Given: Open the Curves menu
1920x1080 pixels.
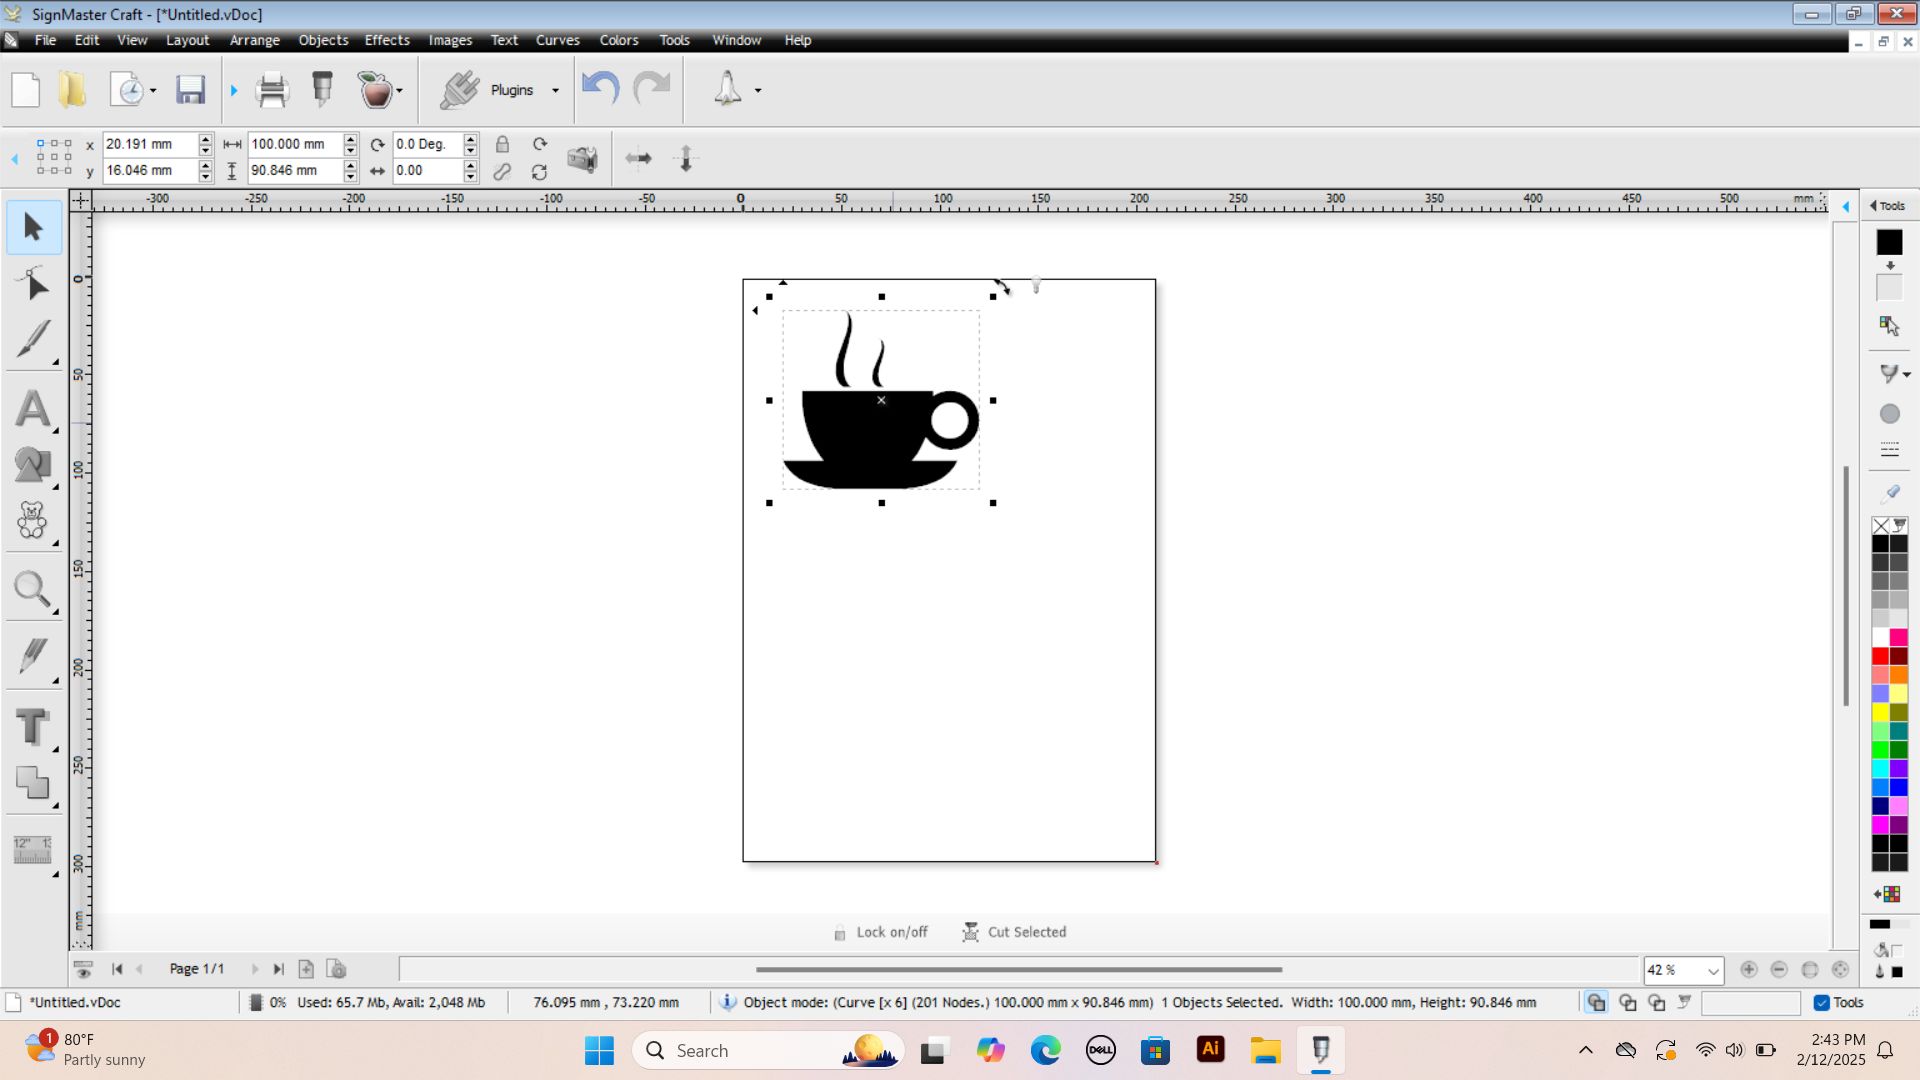Looking at the screenshot, I should [557, 40].
